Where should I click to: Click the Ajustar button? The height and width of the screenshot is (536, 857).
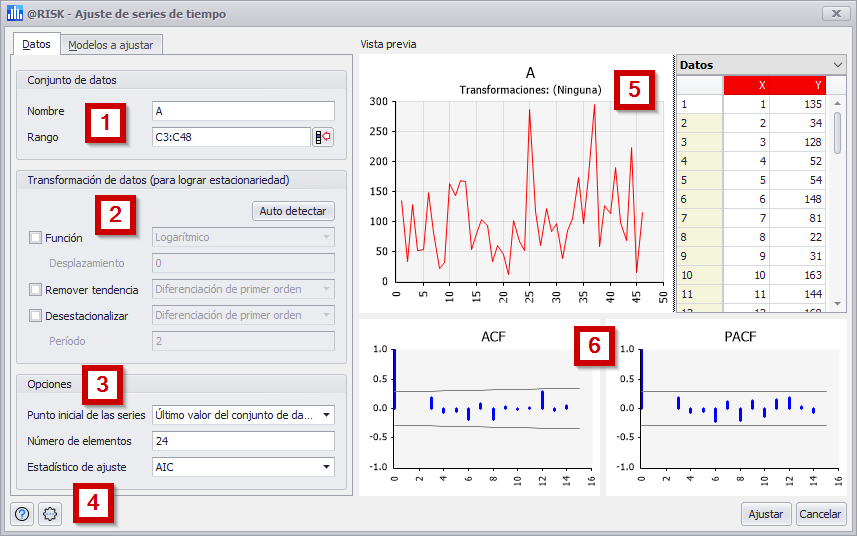pos(766,514)
